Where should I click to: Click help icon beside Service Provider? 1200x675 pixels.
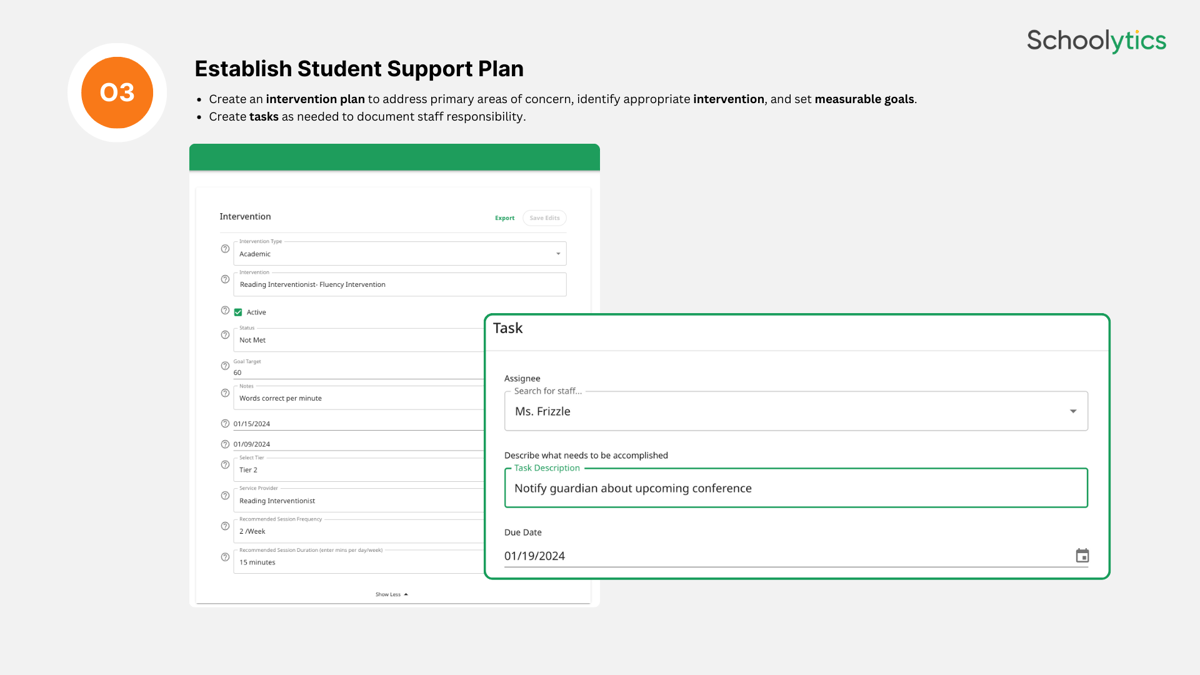tap(225, 496)
